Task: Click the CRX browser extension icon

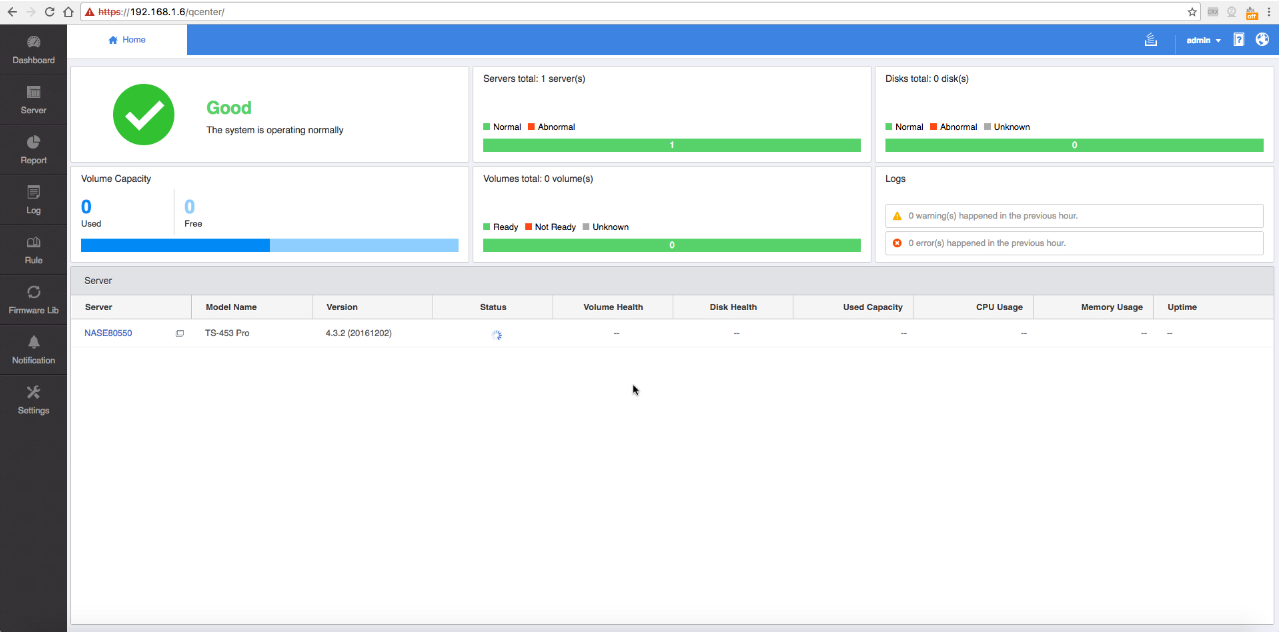Action: (x=1213, y=12)
